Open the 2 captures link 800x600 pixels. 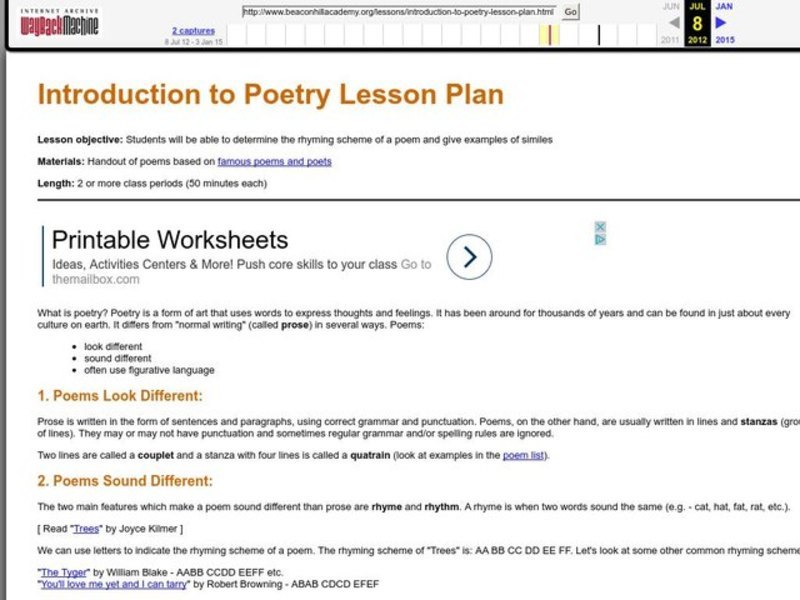tap(193, 31)
